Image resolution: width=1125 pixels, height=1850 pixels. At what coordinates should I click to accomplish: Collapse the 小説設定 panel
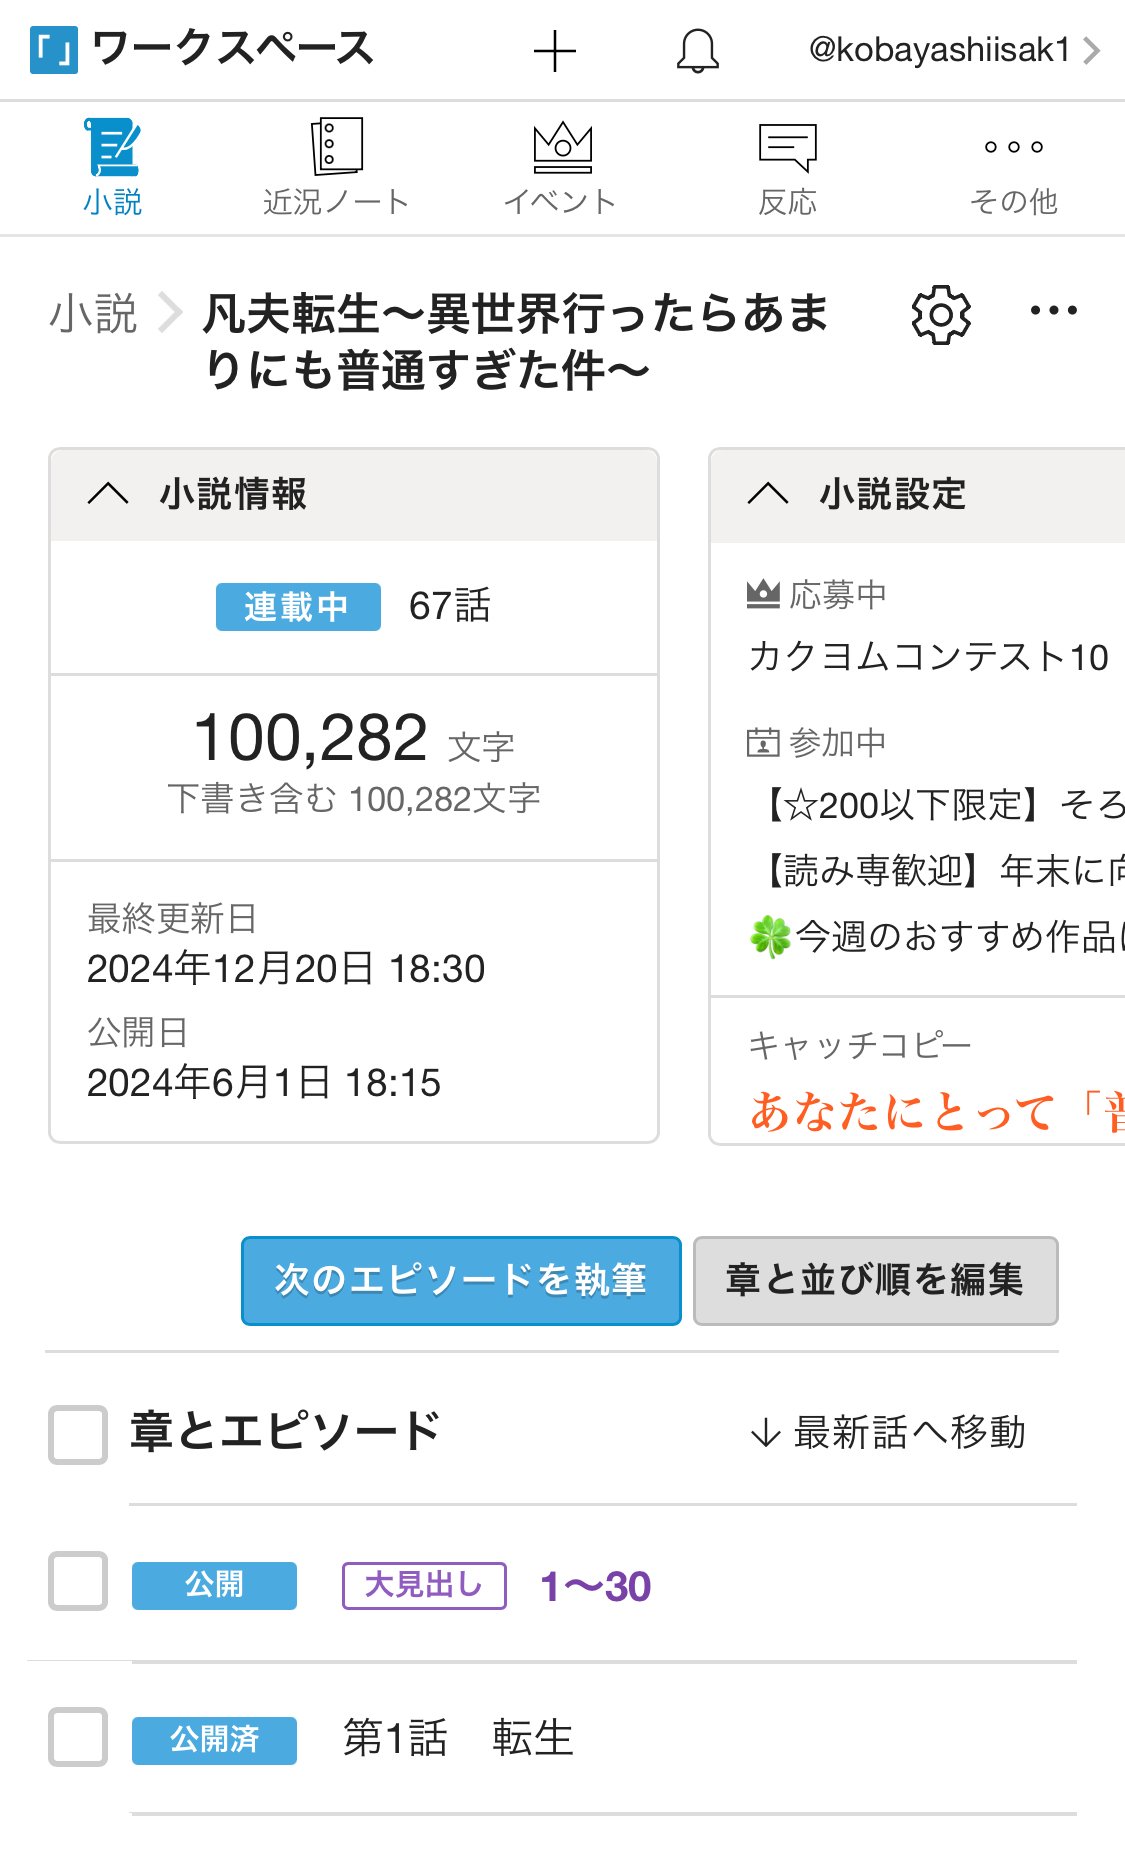click(x=768, y=494)
